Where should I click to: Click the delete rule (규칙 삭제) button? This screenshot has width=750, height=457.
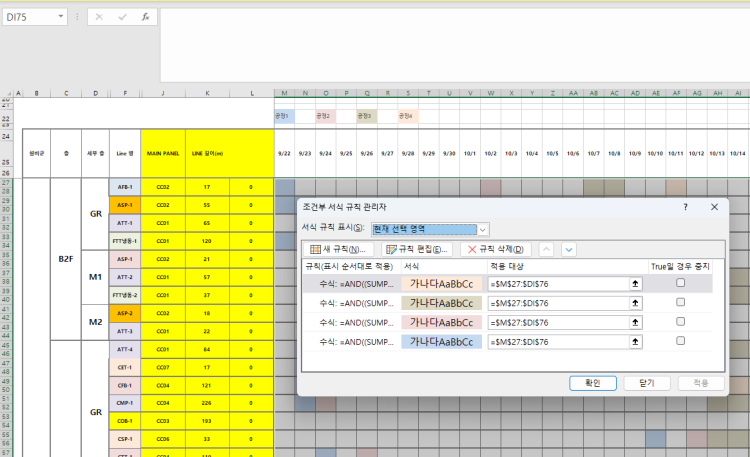(496, 249)
